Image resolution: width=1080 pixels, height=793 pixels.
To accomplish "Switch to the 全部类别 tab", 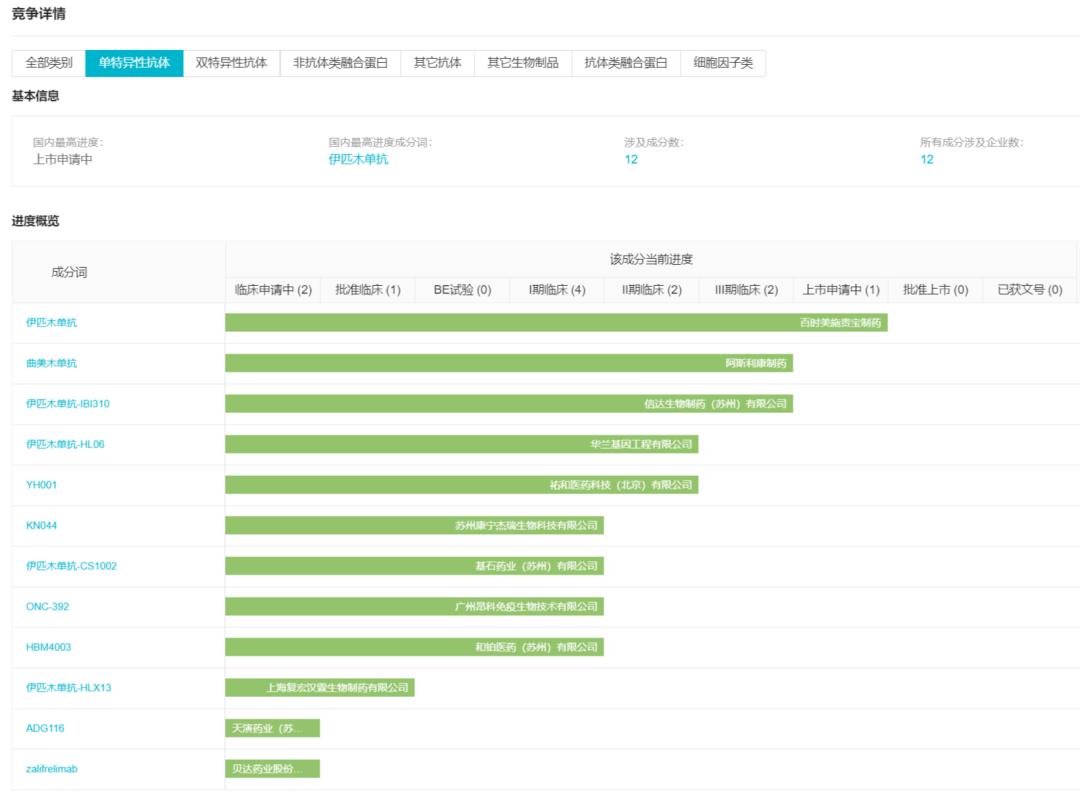I will 49,63.
